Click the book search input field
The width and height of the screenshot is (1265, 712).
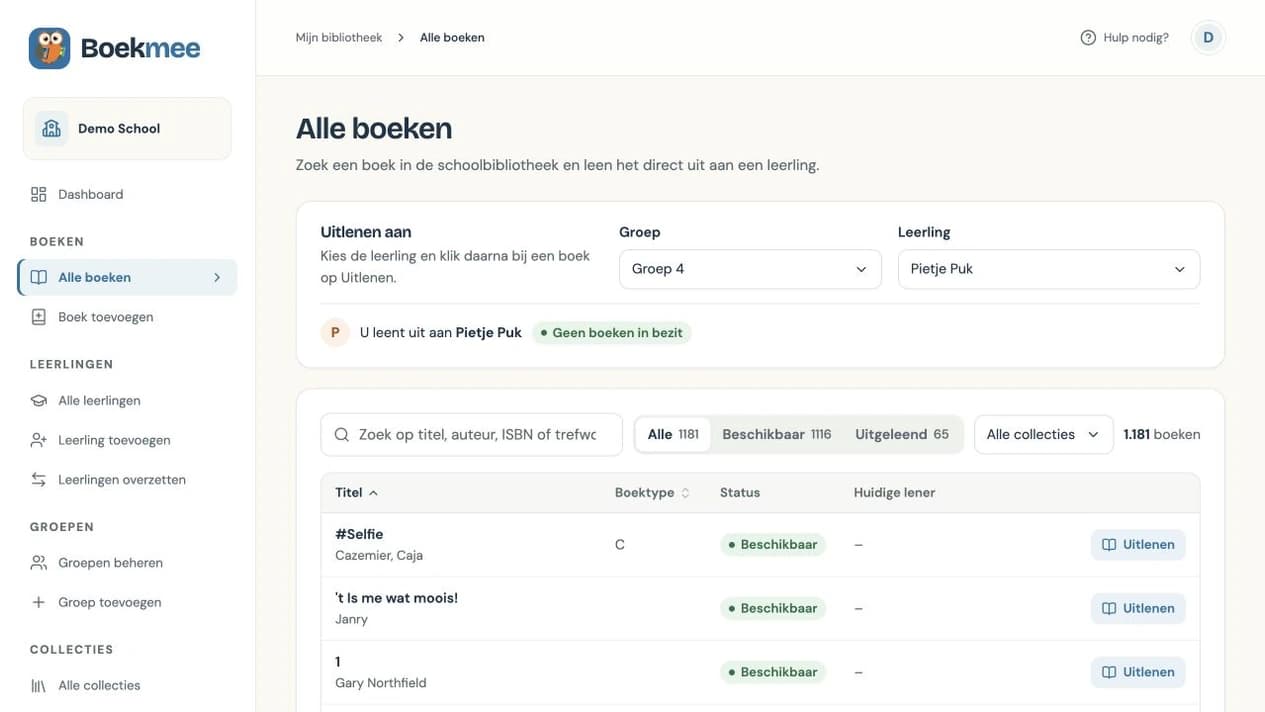[x=471, y=434]
